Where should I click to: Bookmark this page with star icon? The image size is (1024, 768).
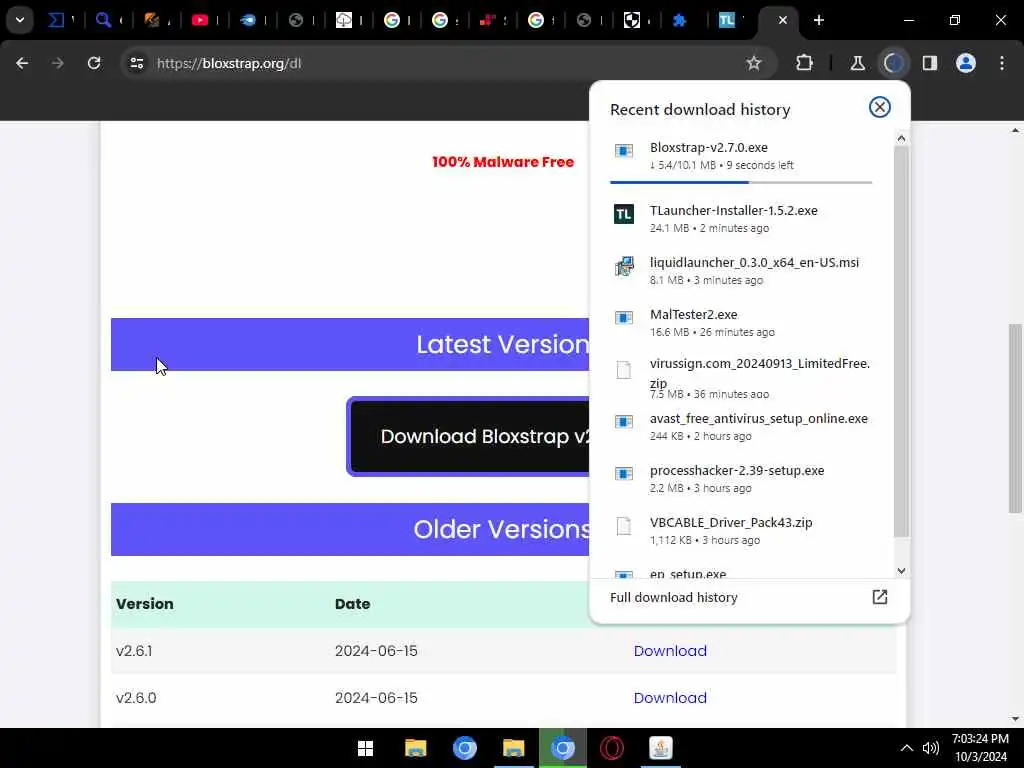coord(754,63)
